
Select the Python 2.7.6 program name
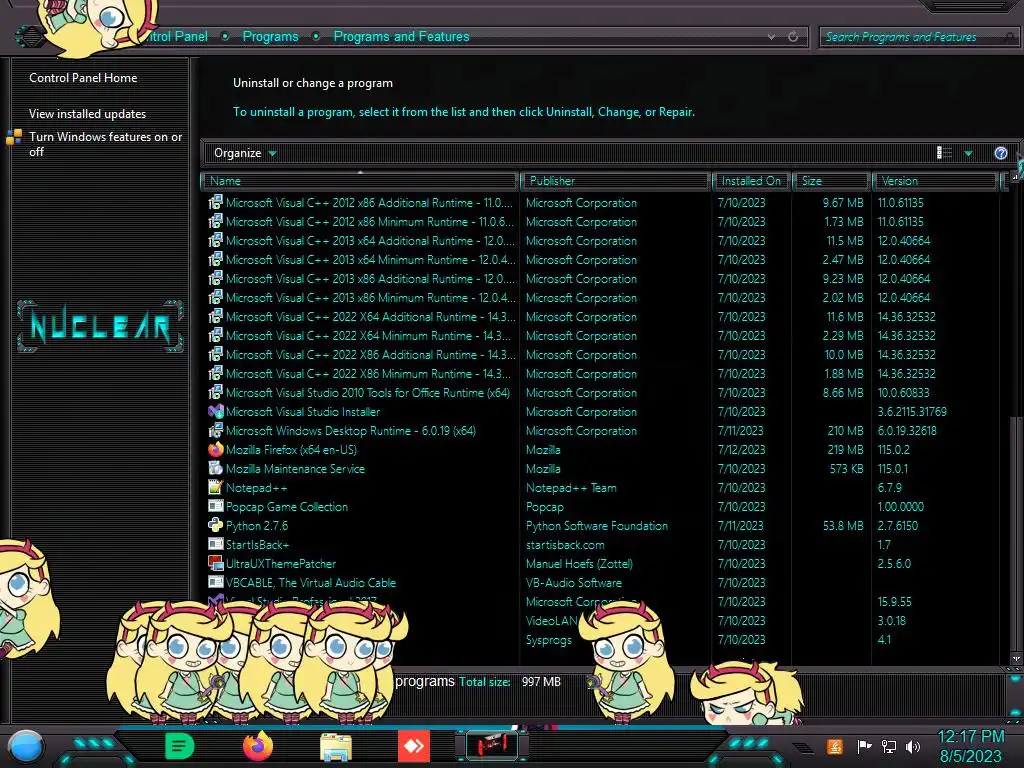point(257,525)
